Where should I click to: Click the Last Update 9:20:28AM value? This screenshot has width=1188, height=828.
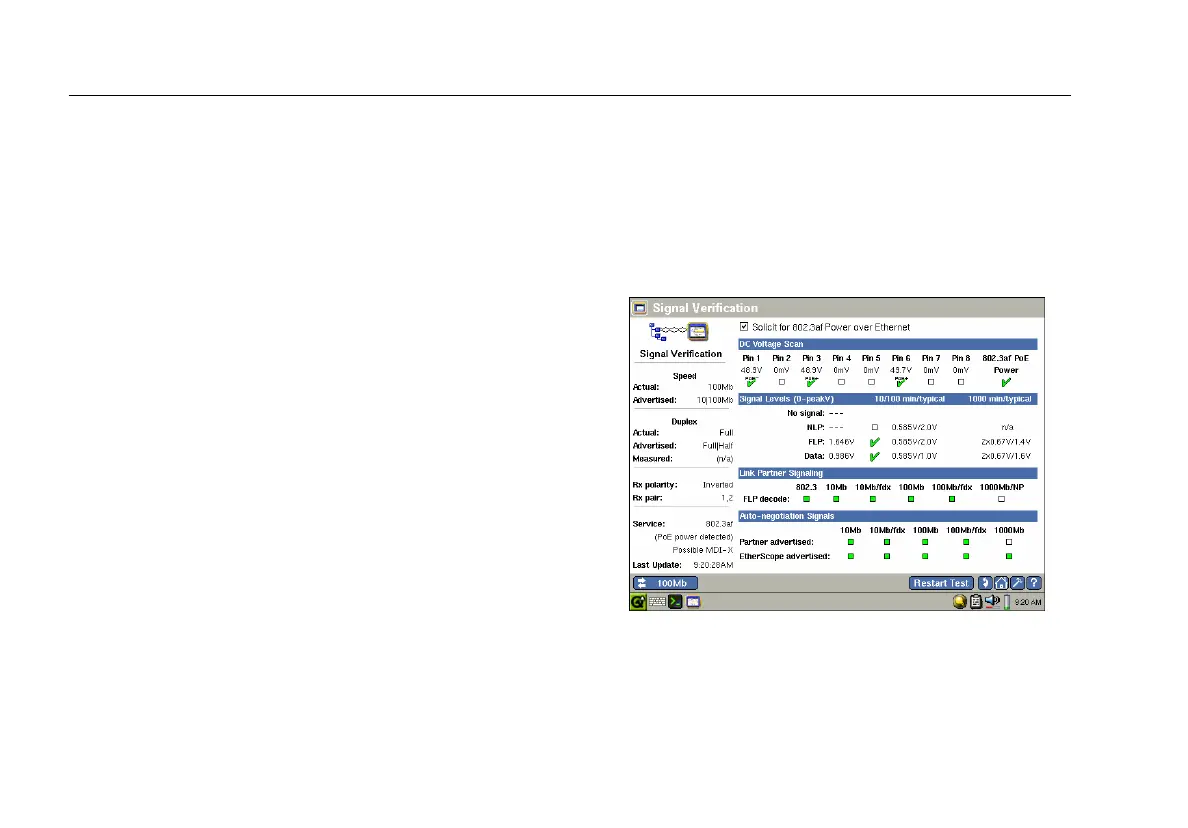[x=713, y=565]
